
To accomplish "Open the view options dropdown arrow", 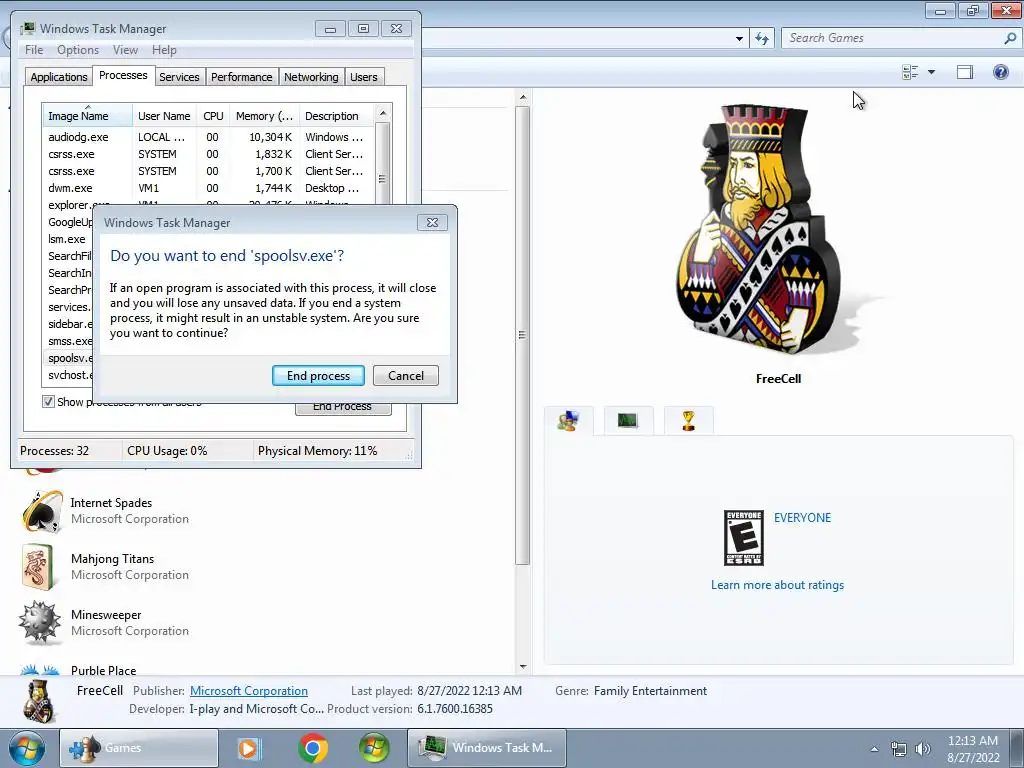I will pyautogui.click(x=931, y=72).
